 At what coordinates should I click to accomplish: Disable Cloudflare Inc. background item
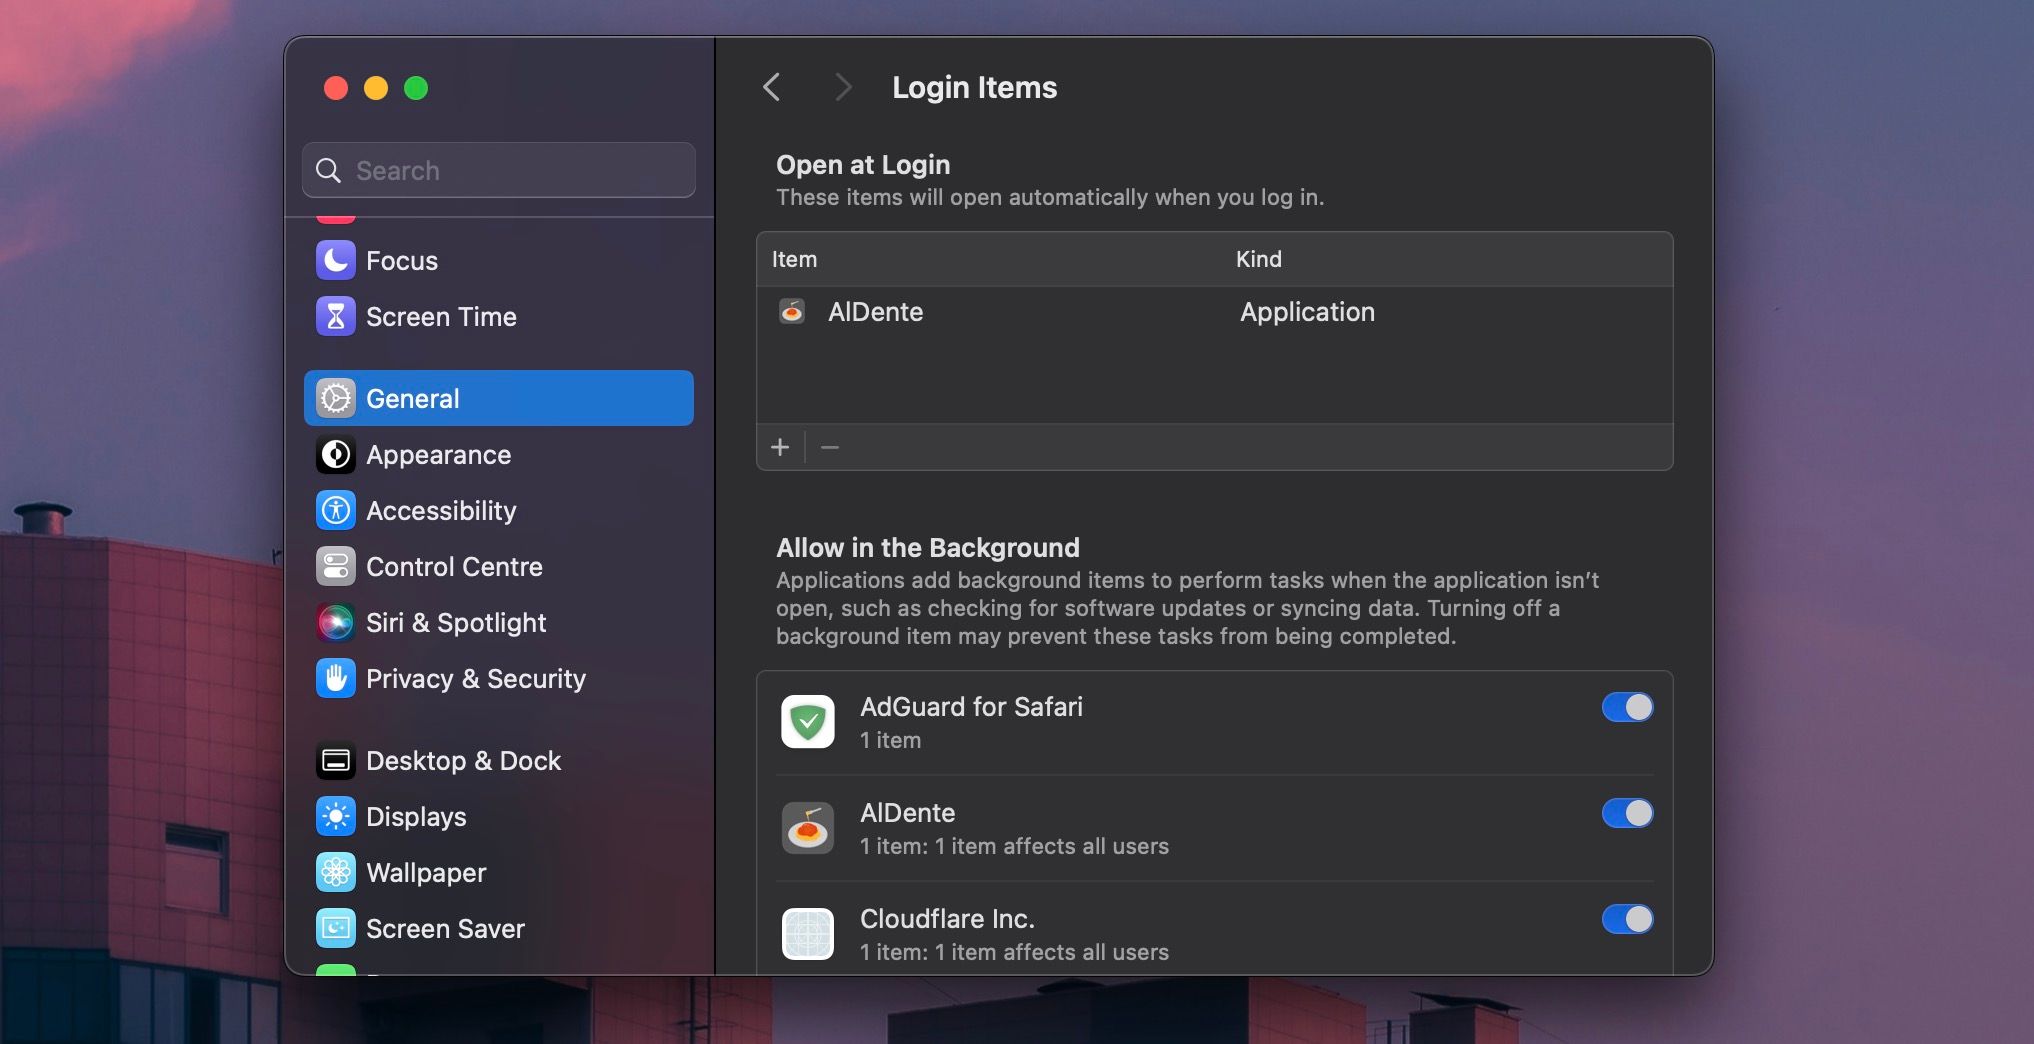click(x=1627, y=919)
